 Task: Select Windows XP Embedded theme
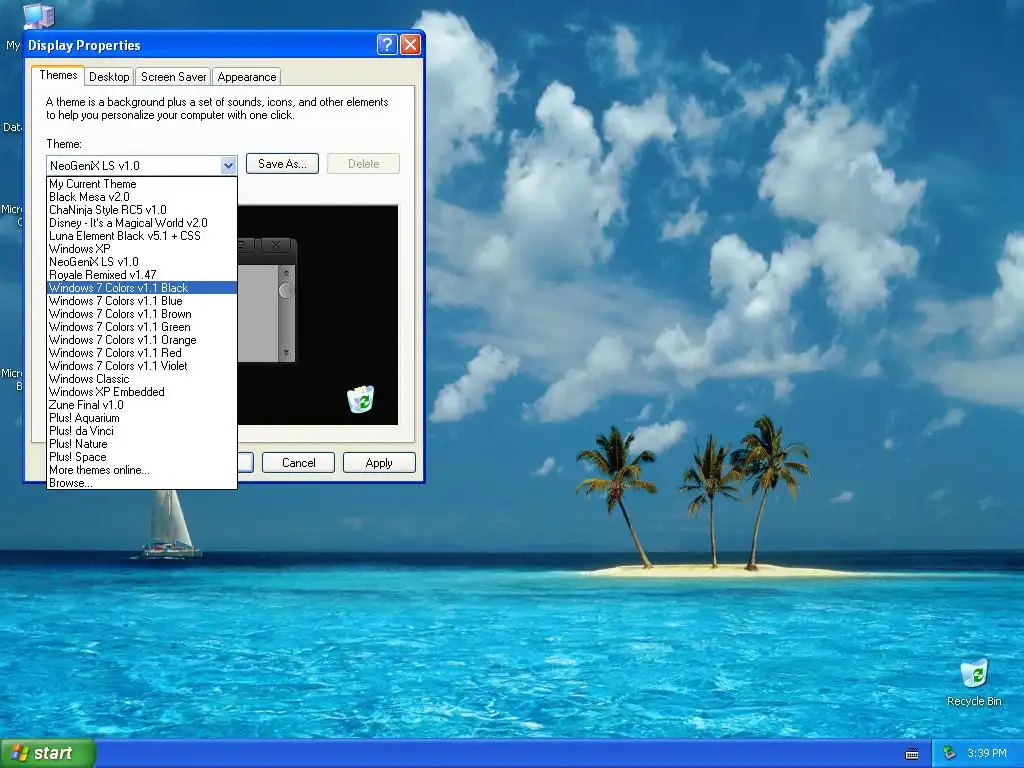click(x=142, y=392)
